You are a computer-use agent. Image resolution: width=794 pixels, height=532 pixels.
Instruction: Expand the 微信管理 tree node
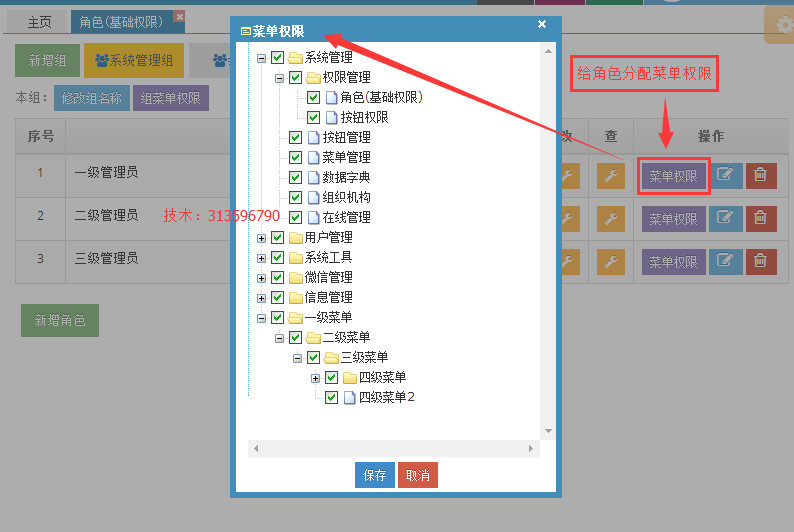click(x=261, y=278)
